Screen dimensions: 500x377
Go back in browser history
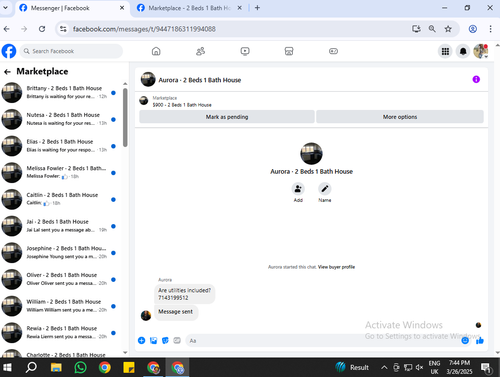7,29
